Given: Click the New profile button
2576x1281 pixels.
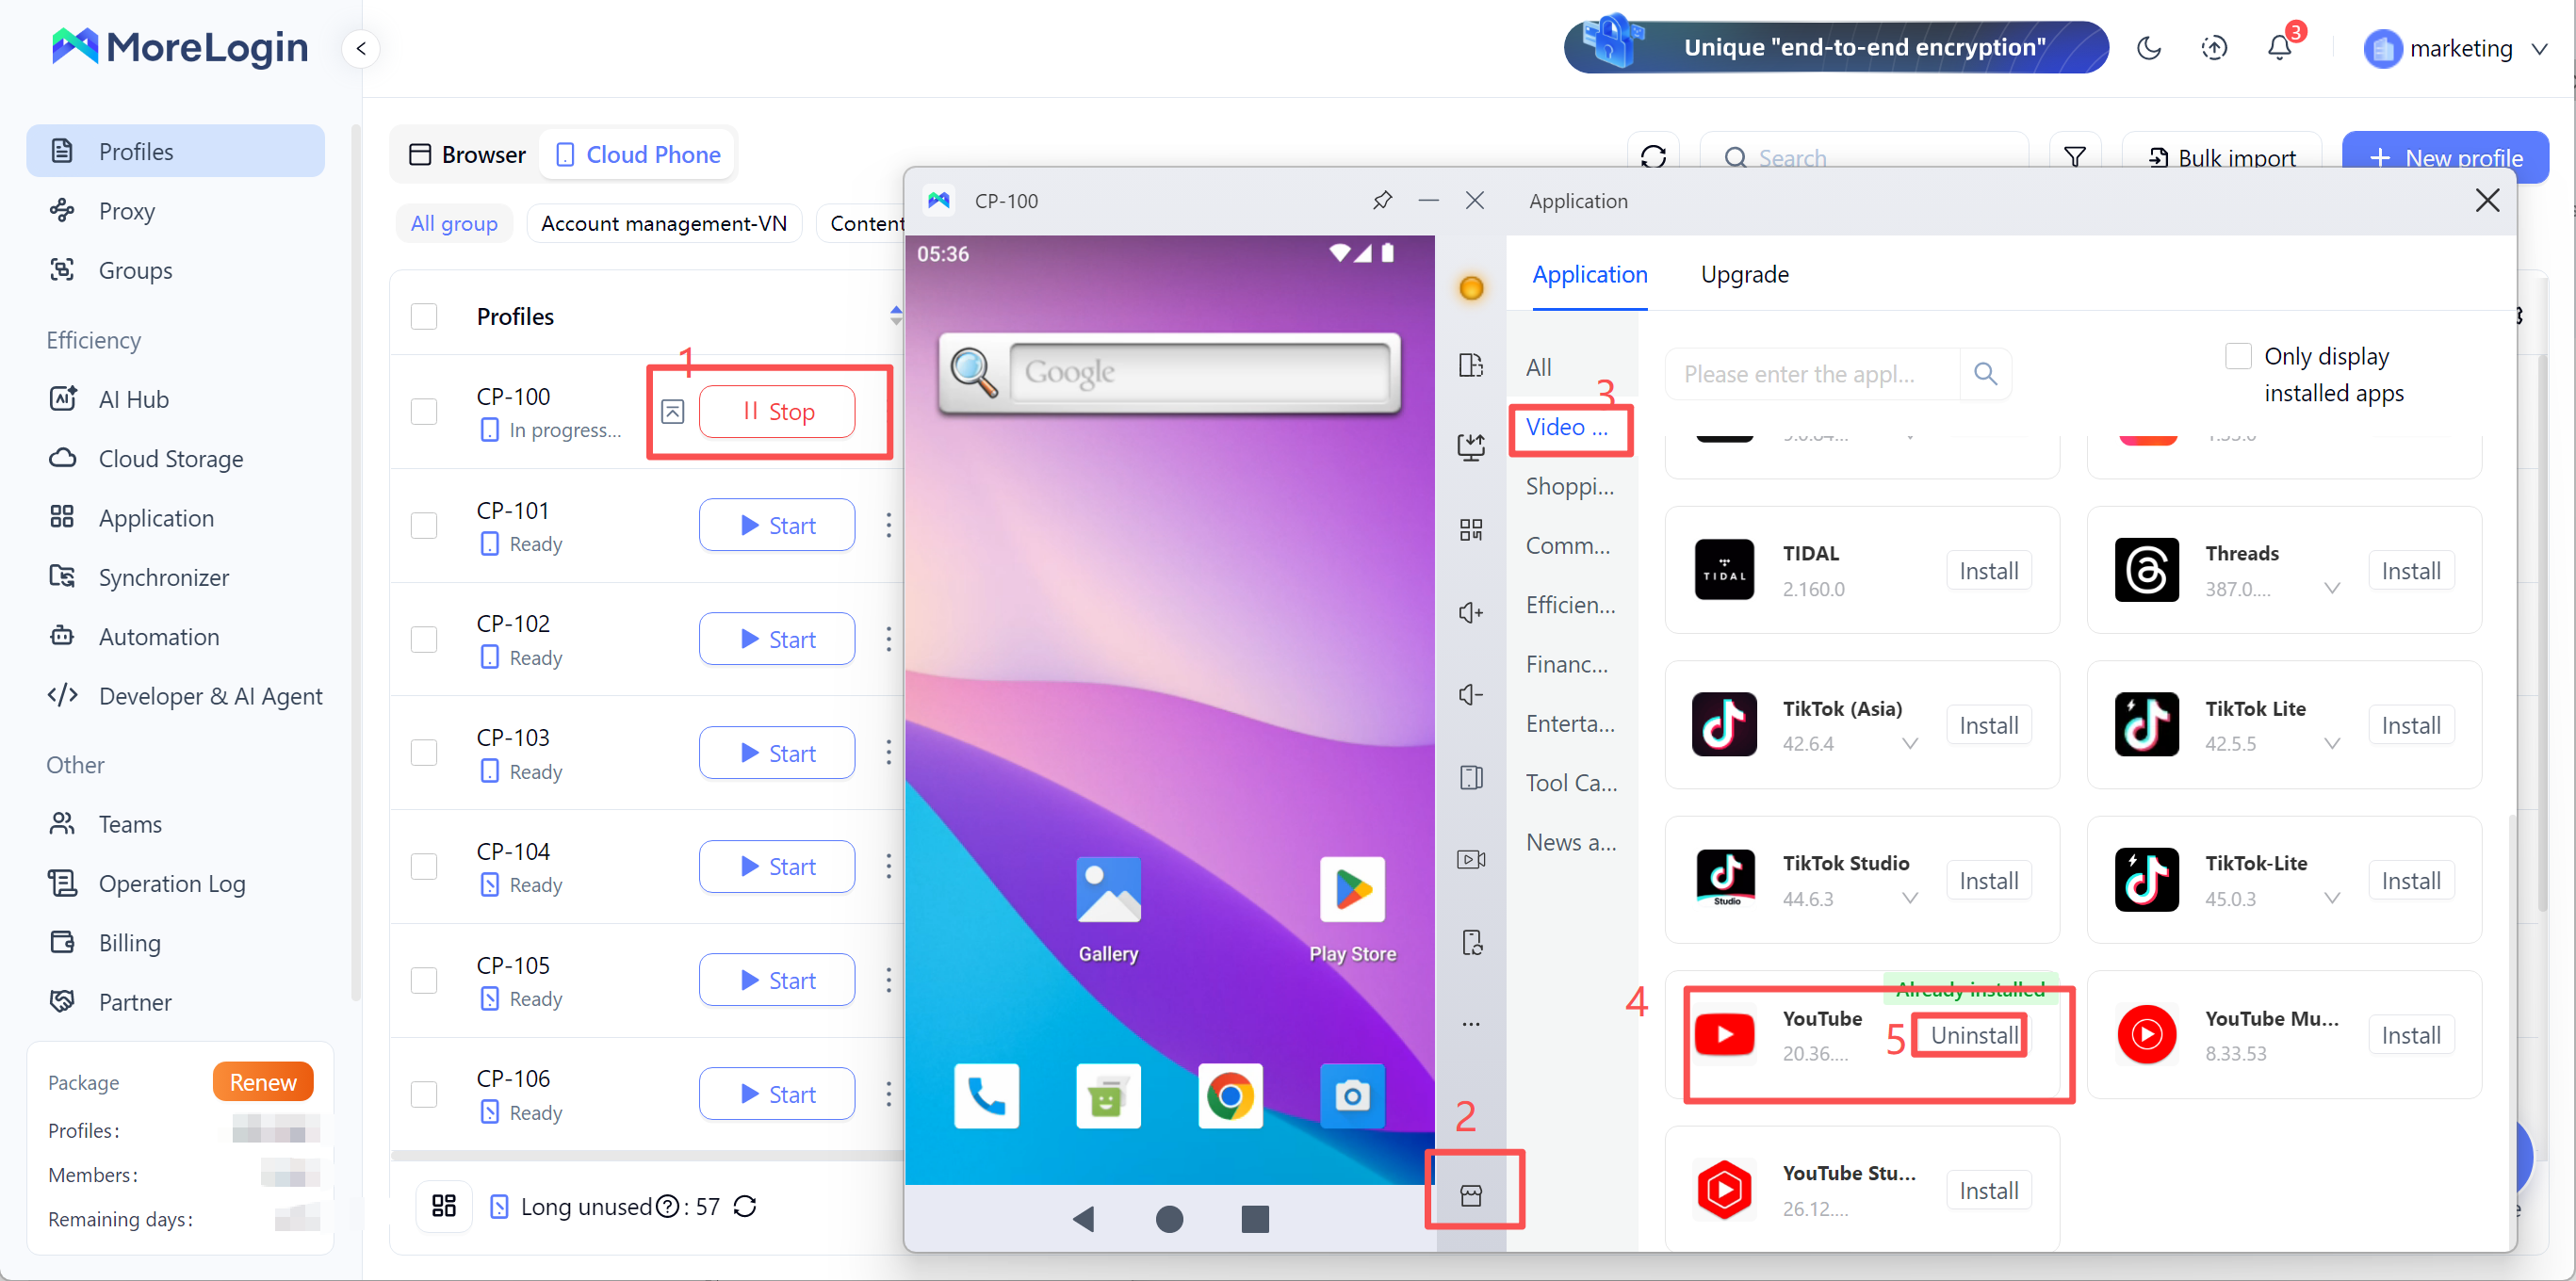Looking at the screenshot, I should (2445, 157).
